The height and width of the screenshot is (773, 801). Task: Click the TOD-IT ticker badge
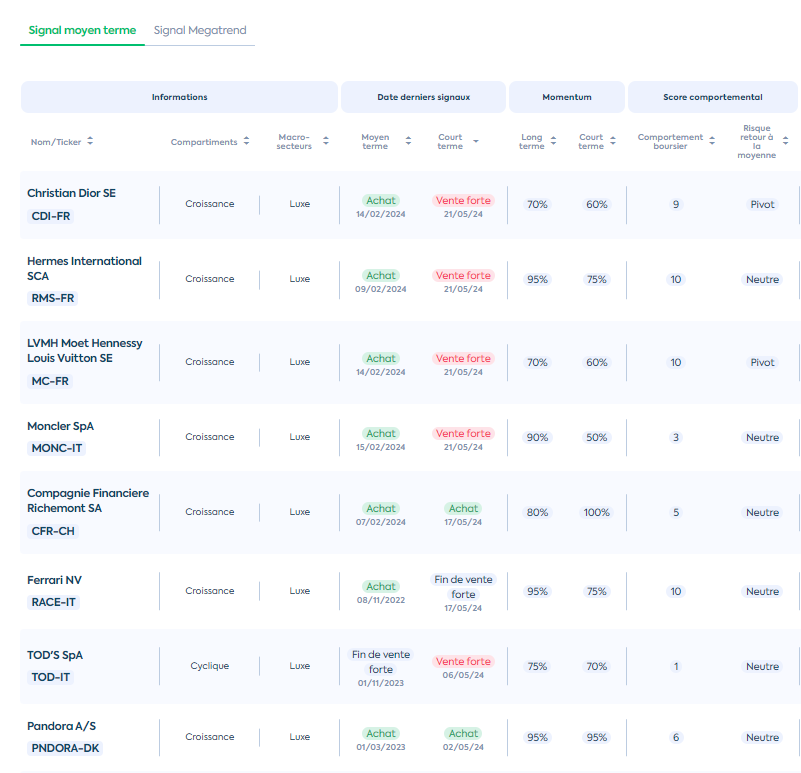[x=51, y=677]
